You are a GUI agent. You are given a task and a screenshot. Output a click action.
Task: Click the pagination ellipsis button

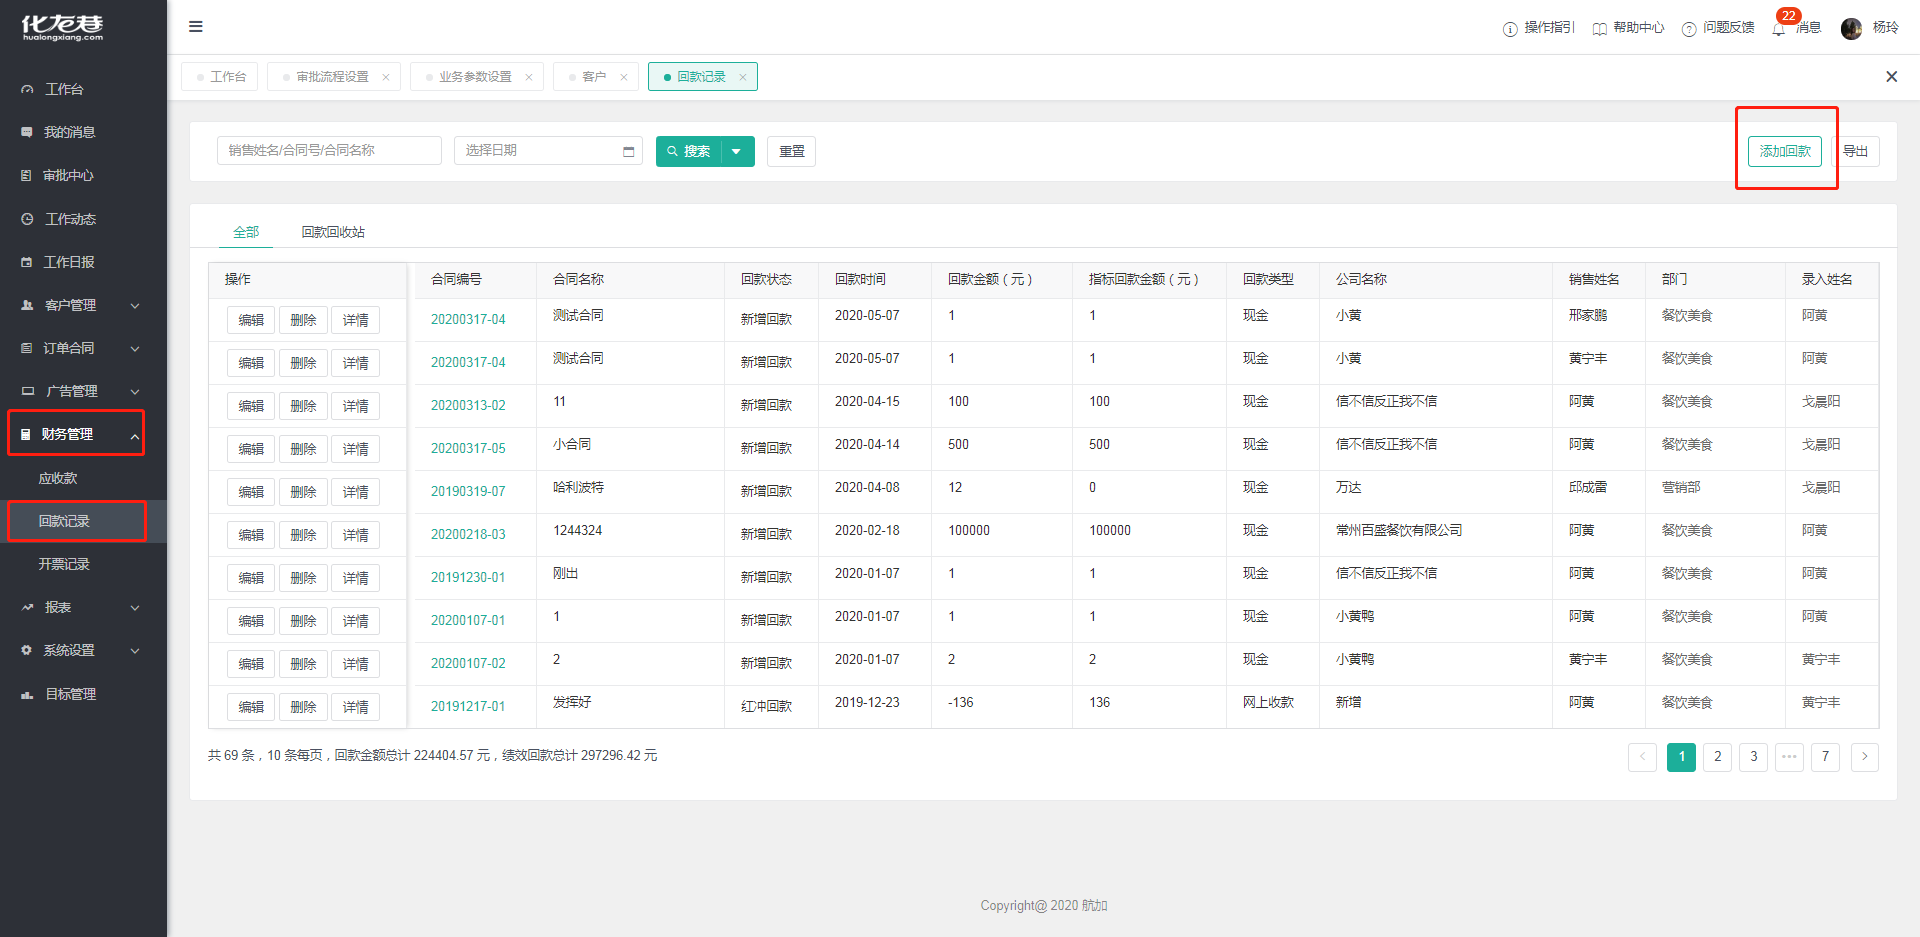(x=1790, y=757)
